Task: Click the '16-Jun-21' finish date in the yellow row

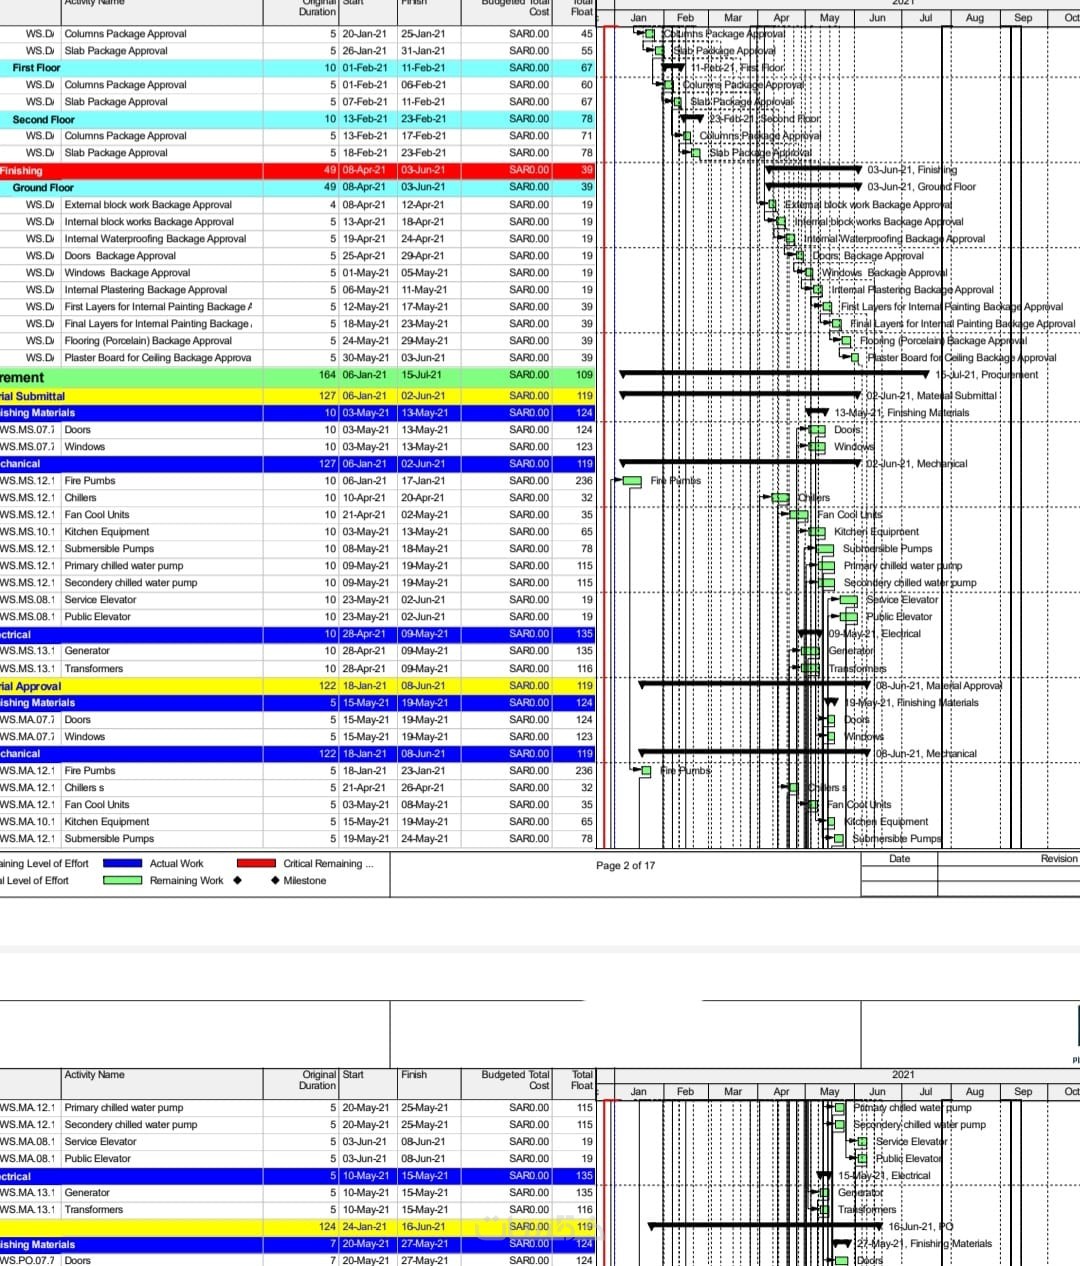Action: point(423,1226)
